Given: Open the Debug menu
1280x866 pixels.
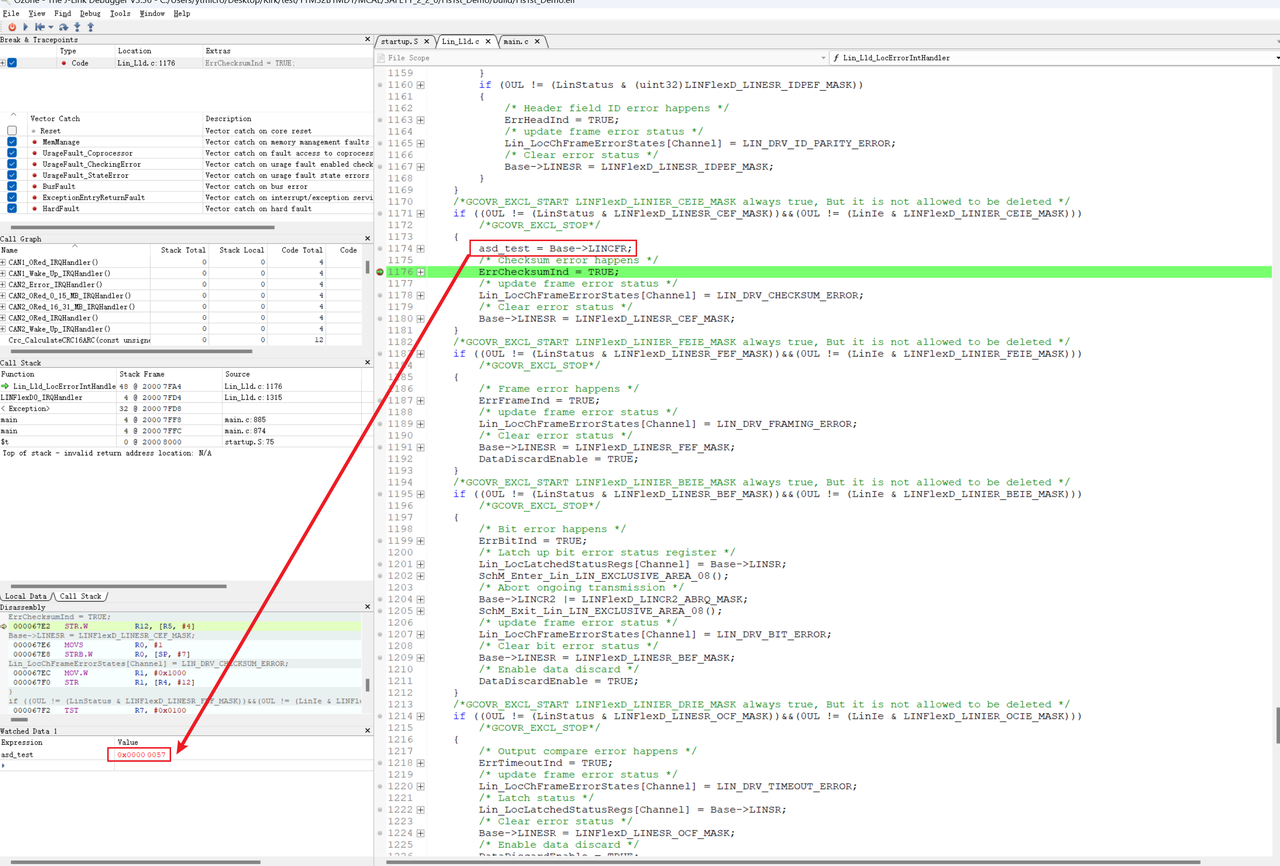Looking at the screenshot, I should (x=90, y=14).
